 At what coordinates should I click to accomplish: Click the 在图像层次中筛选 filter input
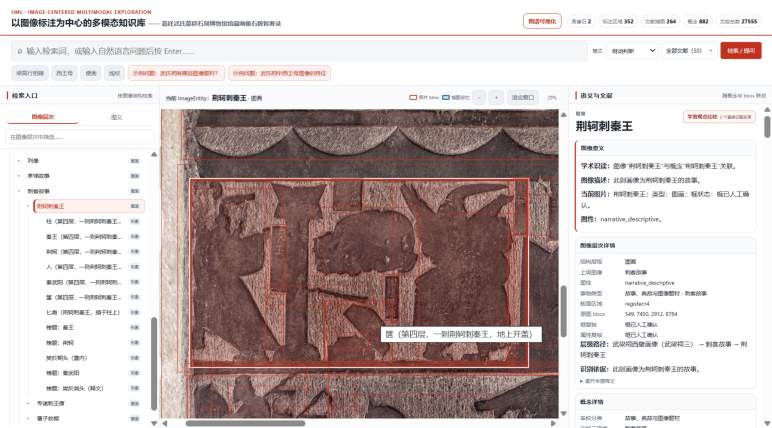click(80, 137)
